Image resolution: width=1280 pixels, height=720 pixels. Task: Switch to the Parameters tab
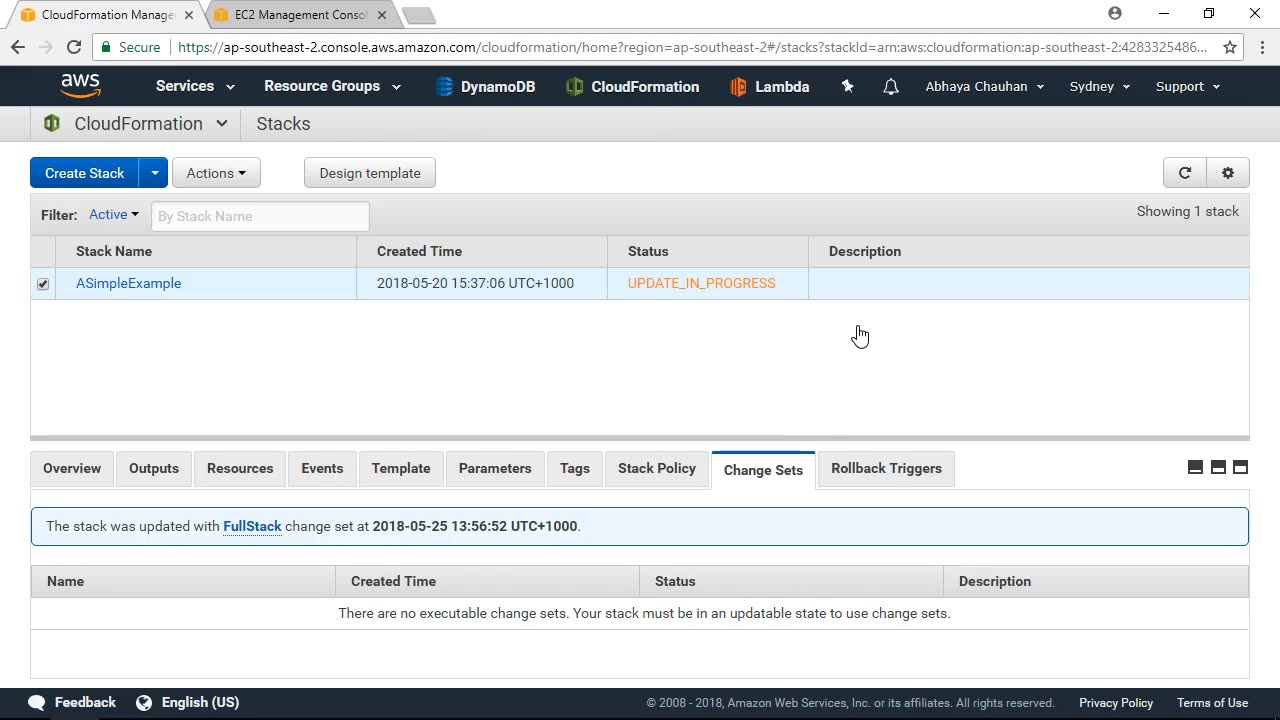click(x=495, y=468)
